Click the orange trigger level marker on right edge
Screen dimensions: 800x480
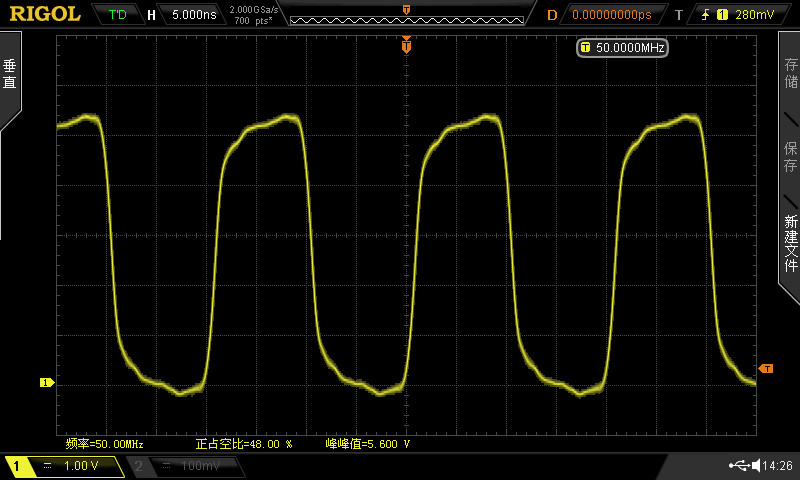click(x=766, y=368)
